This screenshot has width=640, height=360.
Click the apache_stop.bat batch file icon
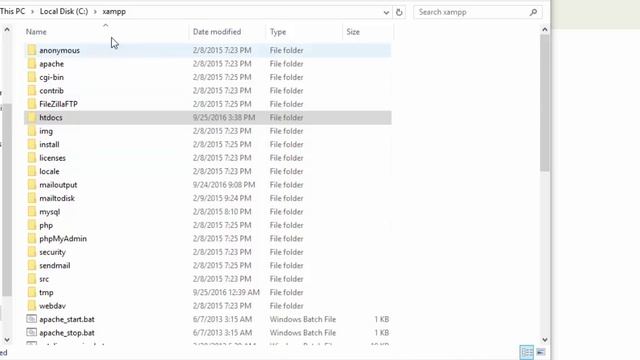click(31, 333)
